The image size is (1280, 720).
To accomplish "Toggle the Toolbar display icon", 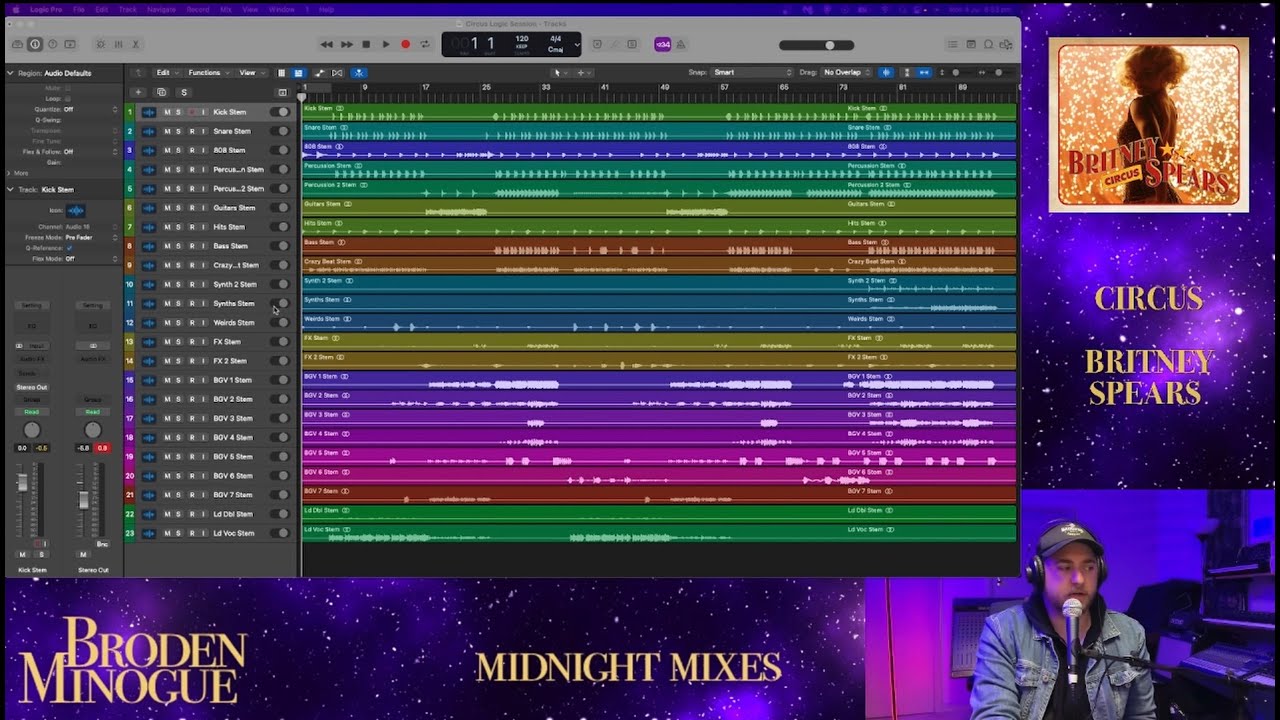I will (69, 44).
